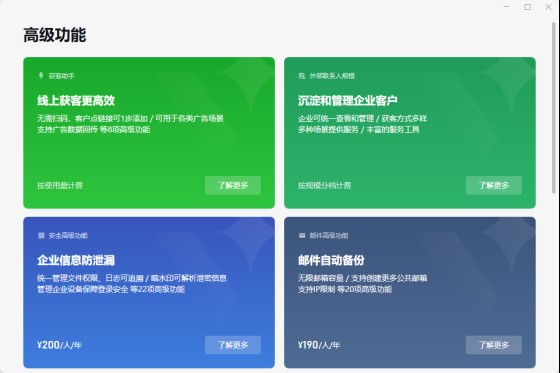Click the 邮件高级功能 label
Screen dimensions: 560x373
(329, 235)
